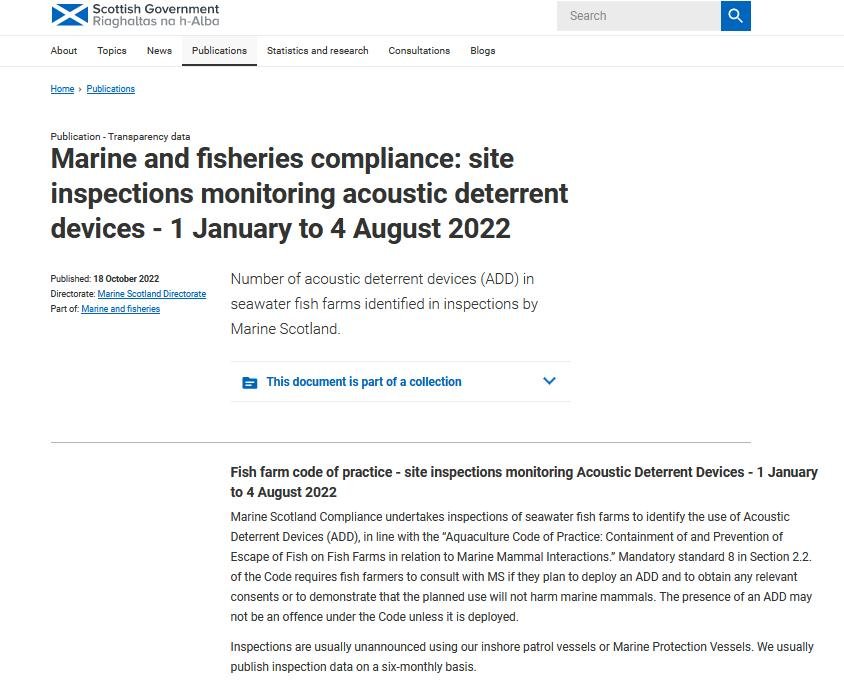Open the News section
844x682 pixels.
coord(158,50)
